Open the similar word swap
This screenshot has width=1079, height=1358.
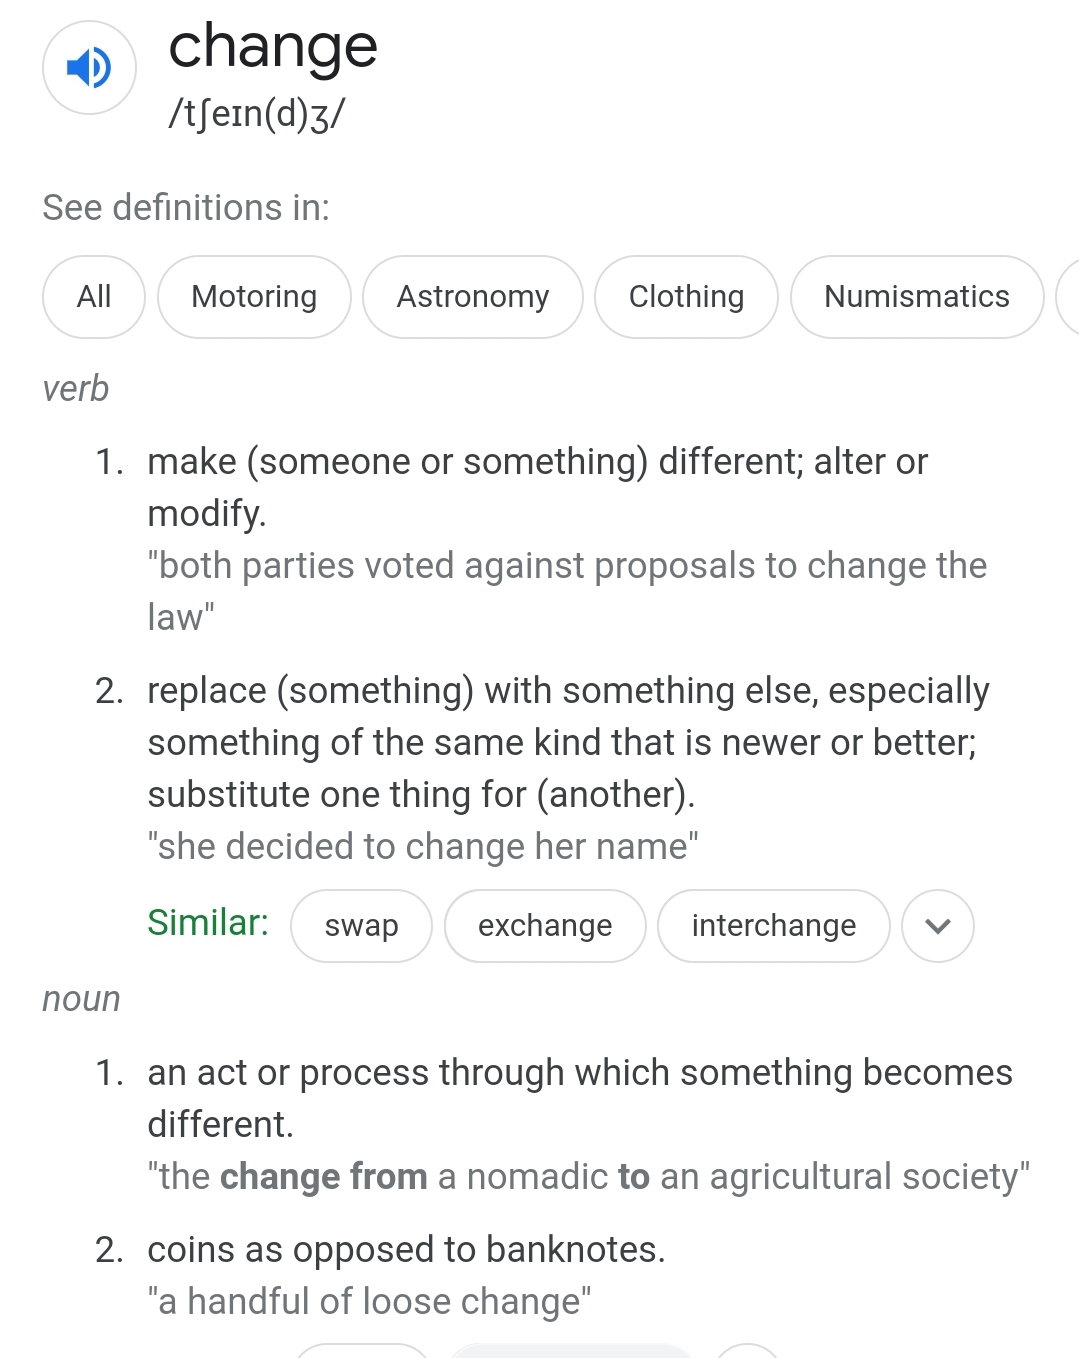click(361, 926)
